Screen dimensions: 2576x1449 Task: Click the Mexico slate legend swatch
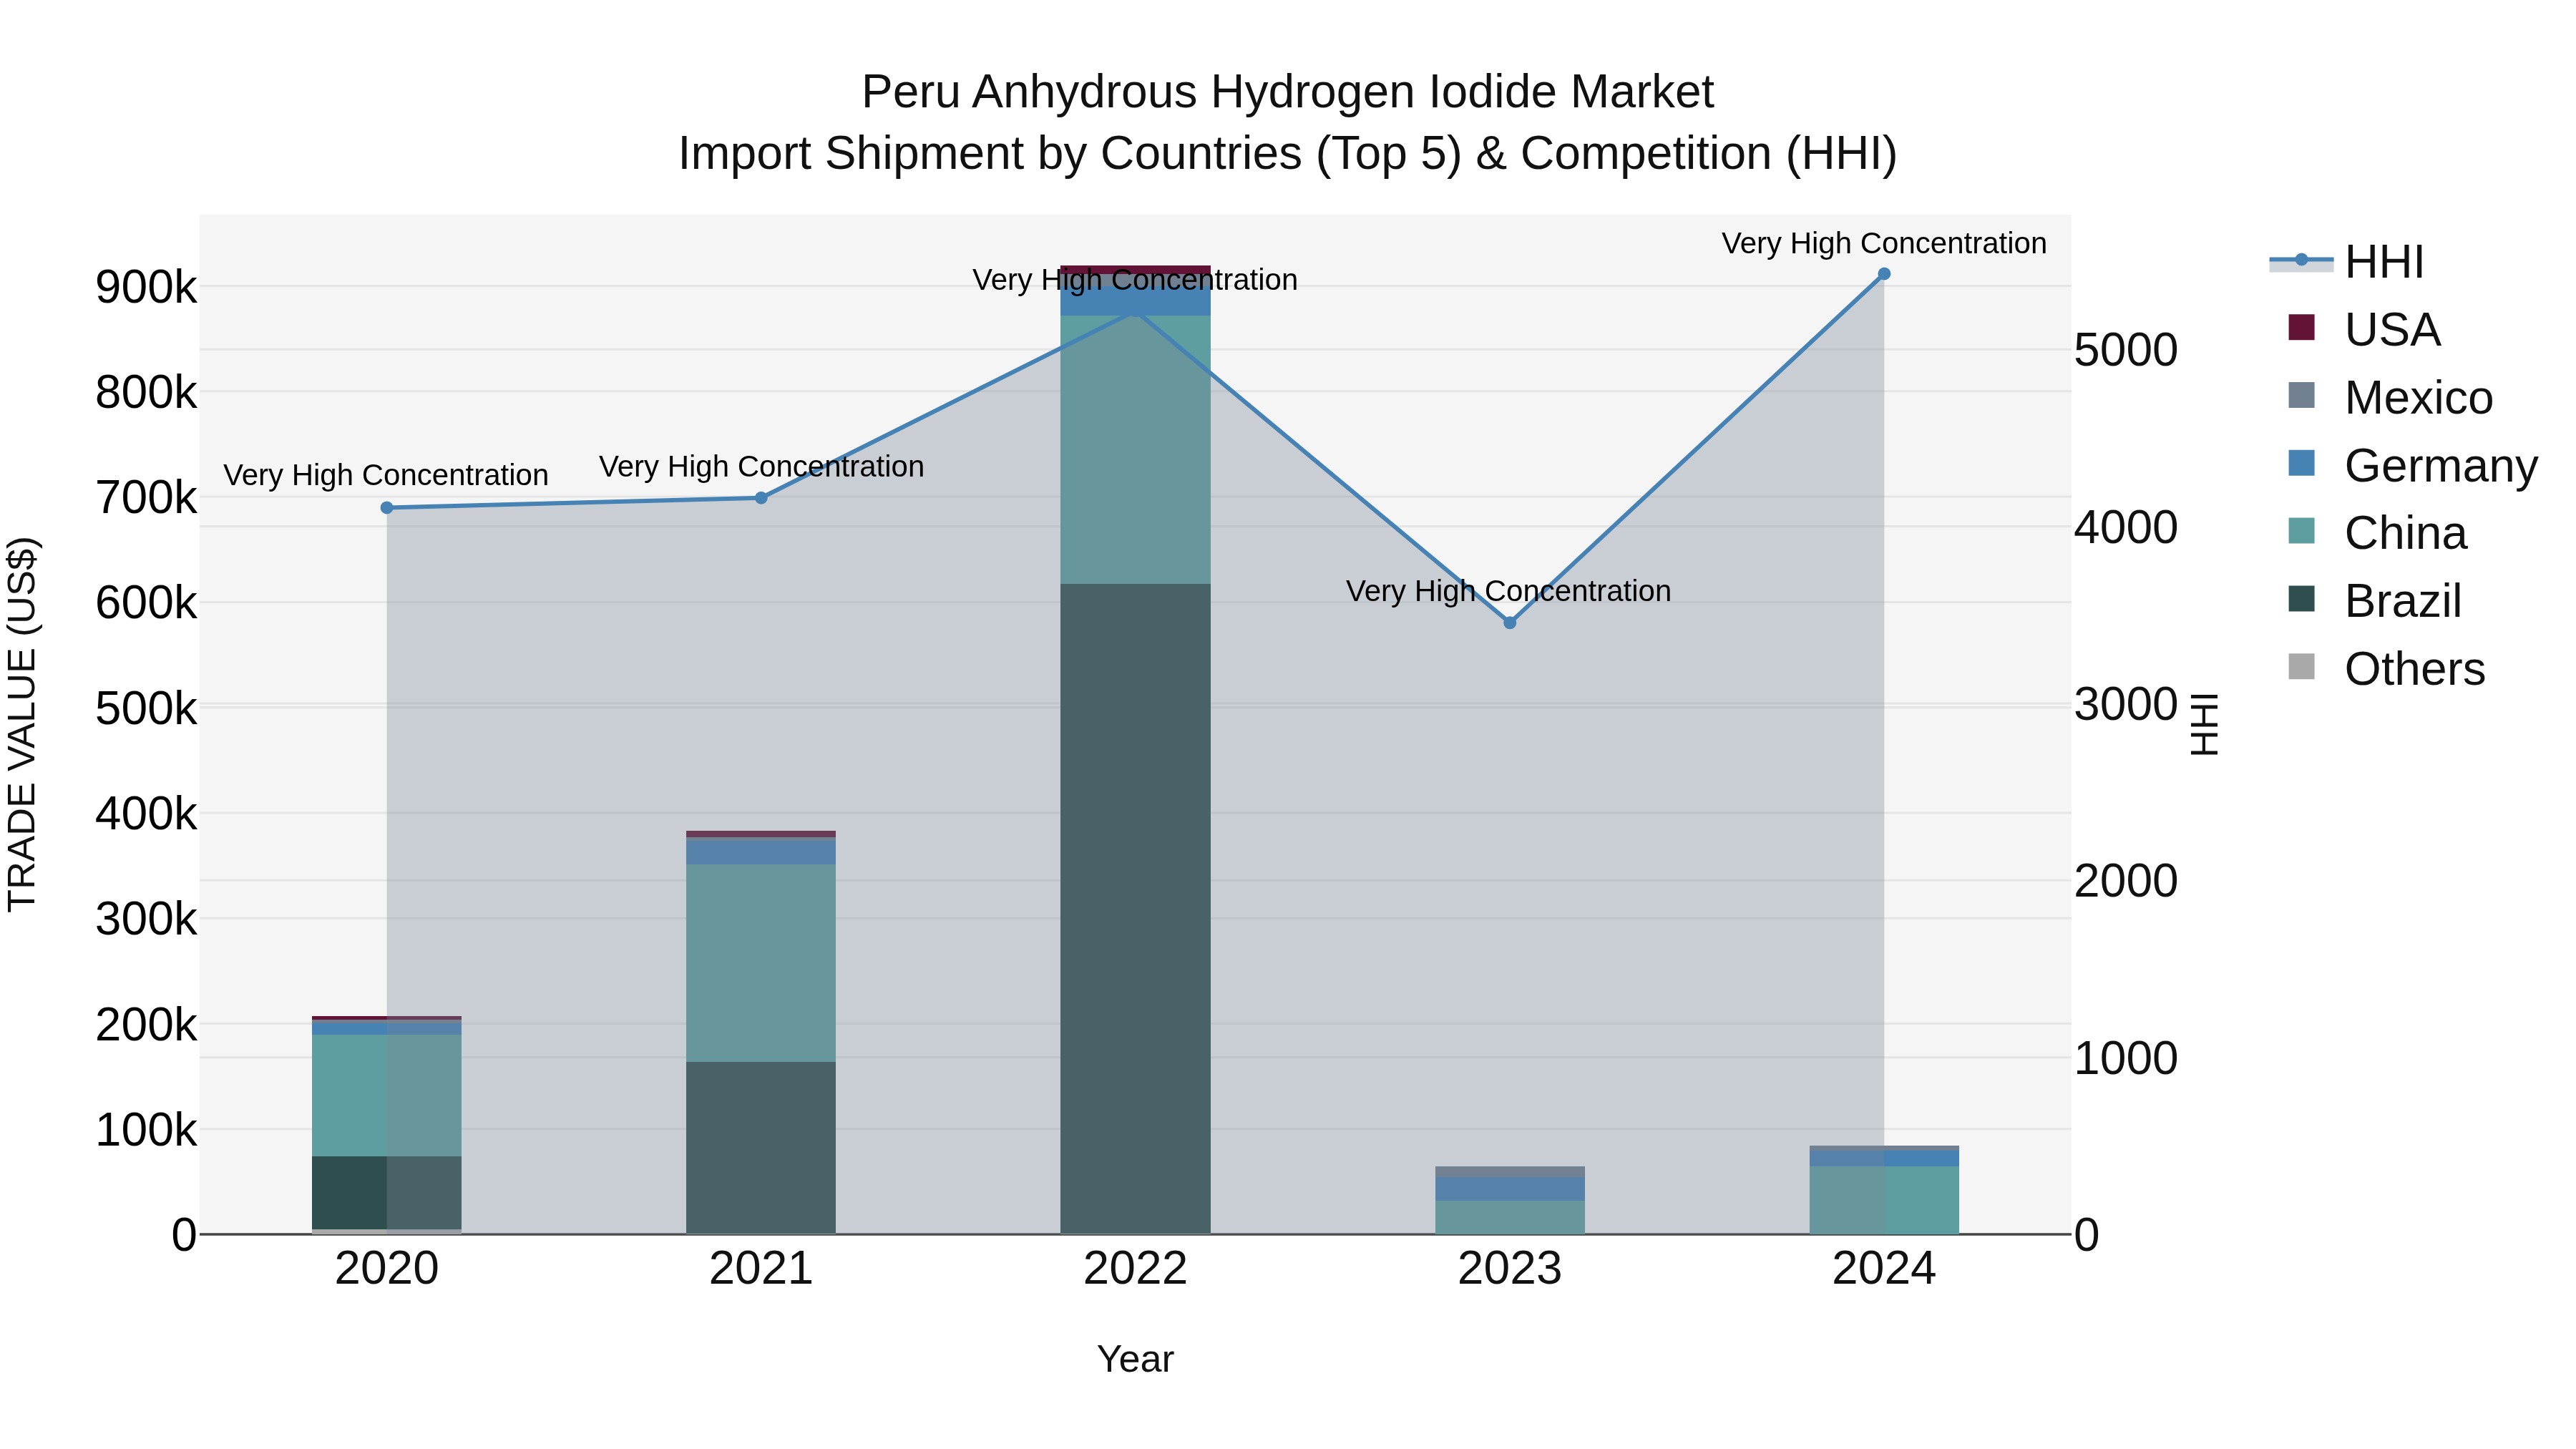(2301, 395)
